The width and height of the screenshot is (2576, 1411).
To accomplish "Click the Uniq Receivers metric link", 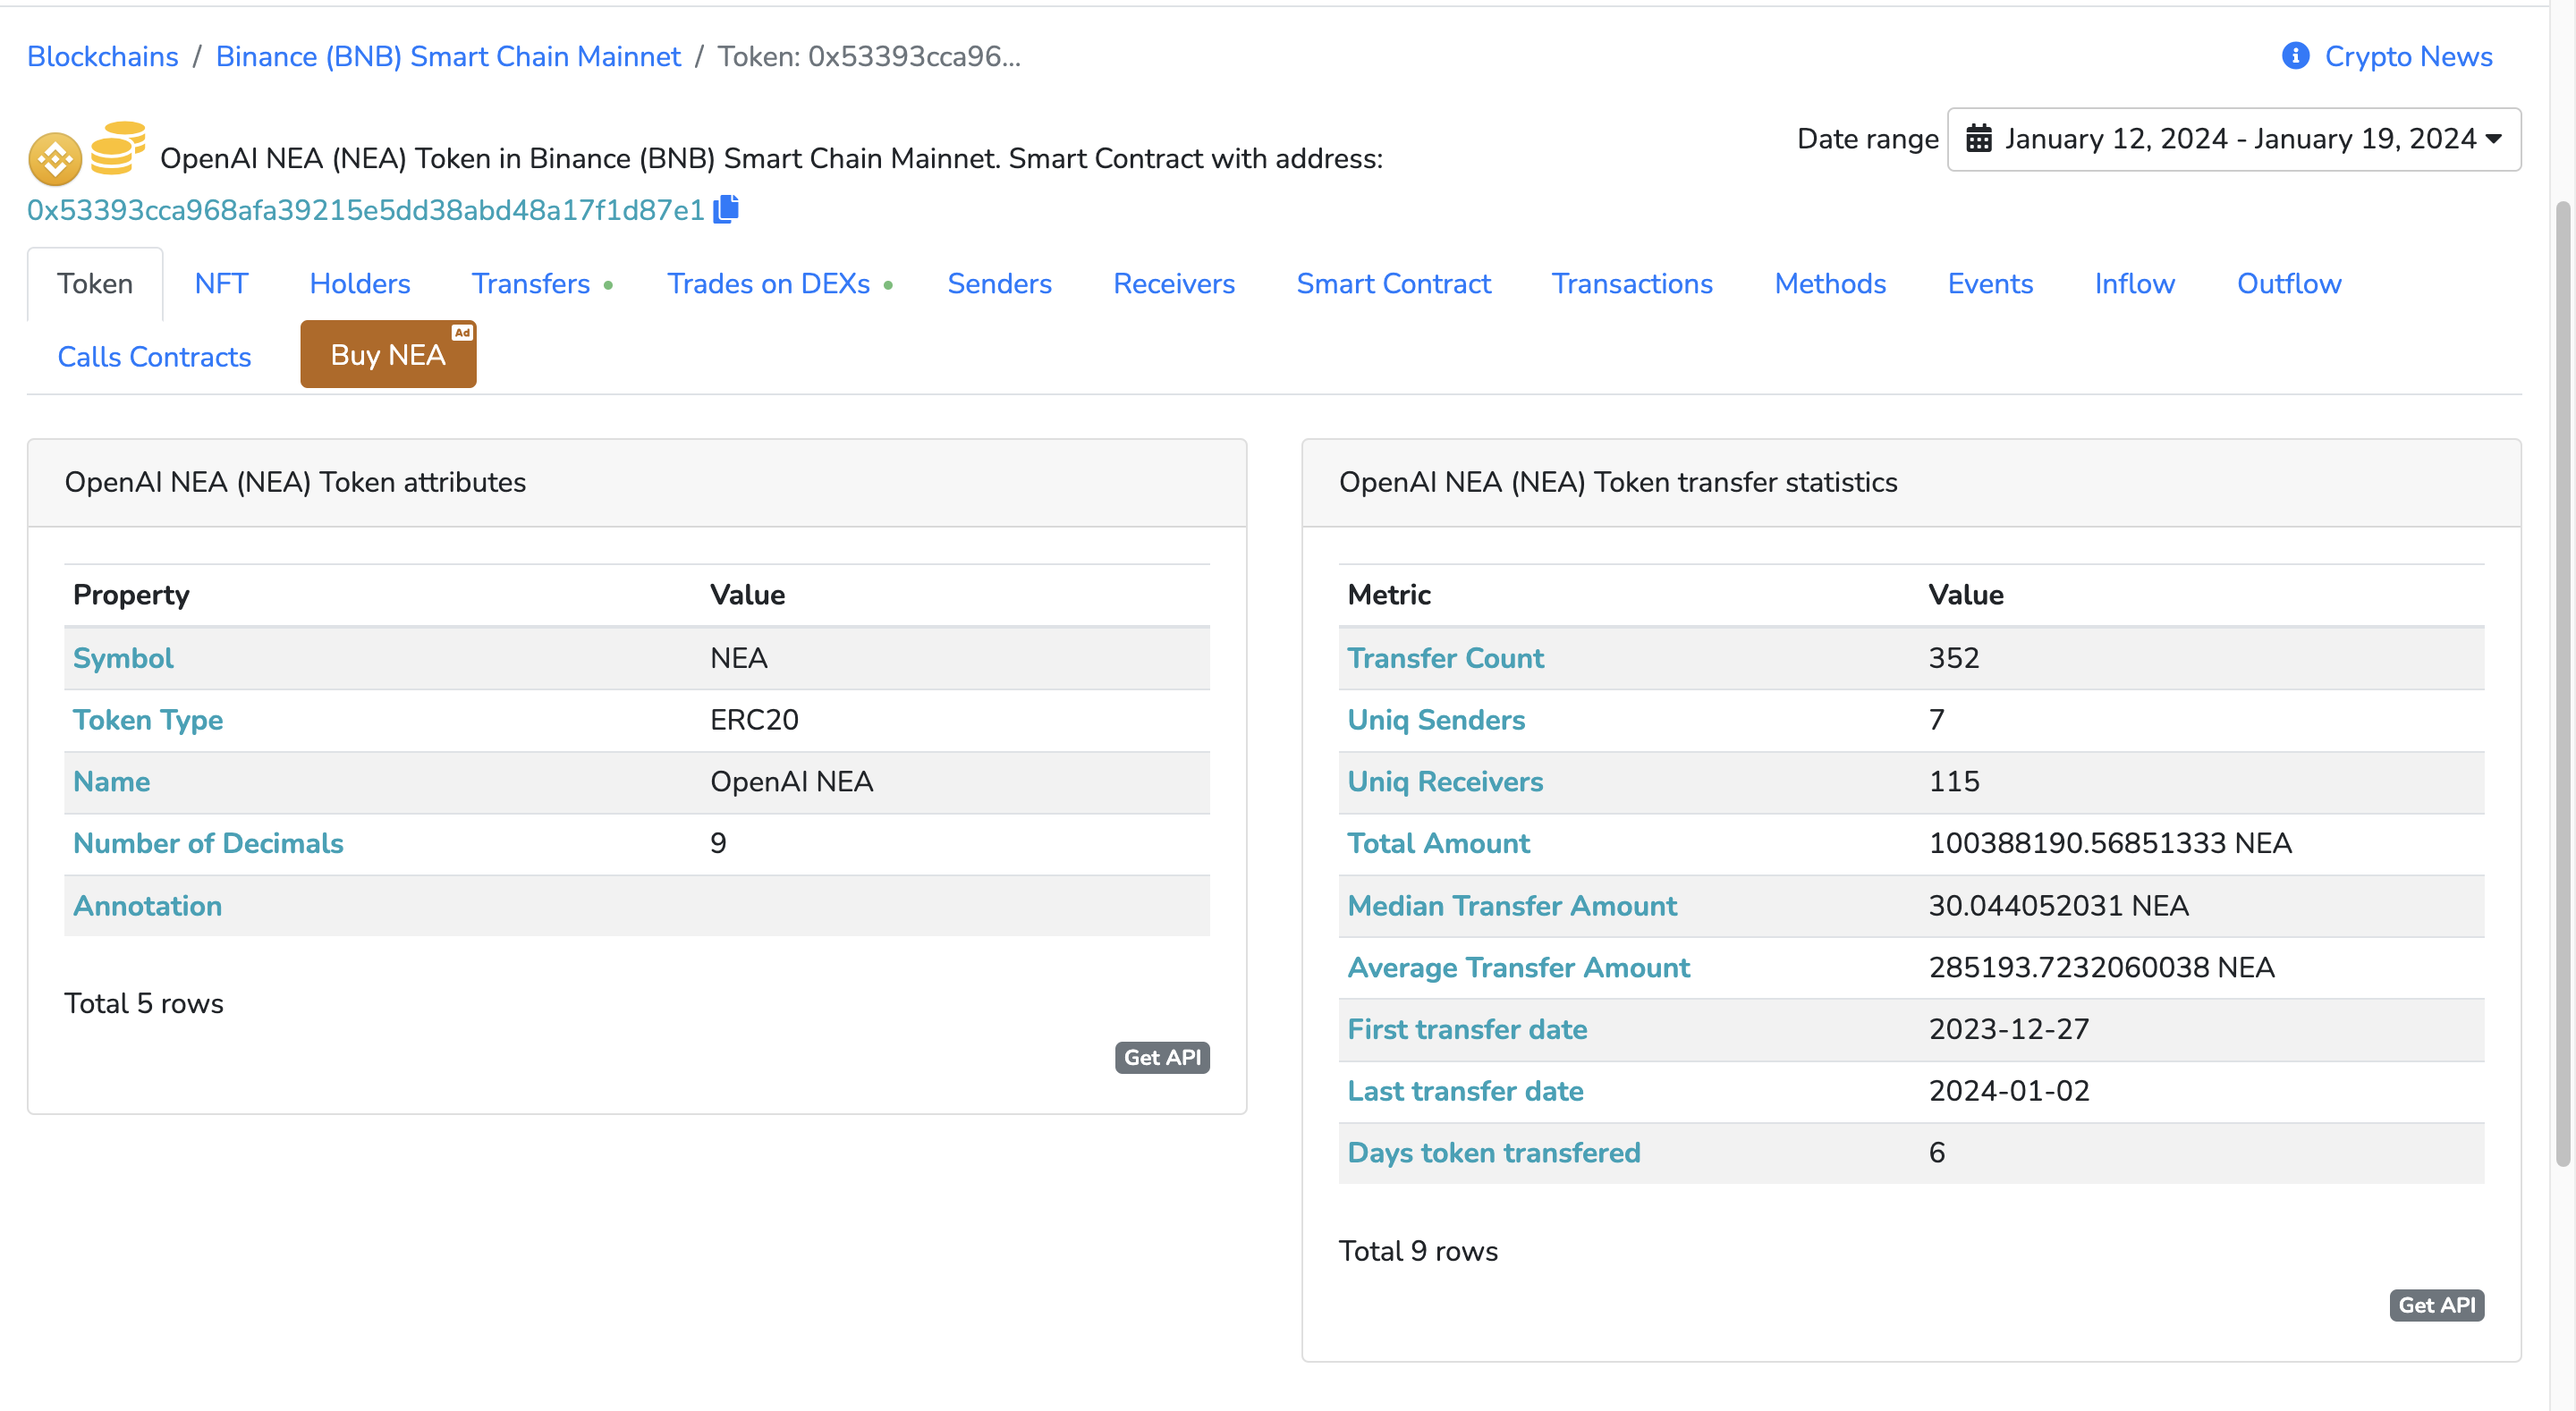I will click(x=1445, y=782).
